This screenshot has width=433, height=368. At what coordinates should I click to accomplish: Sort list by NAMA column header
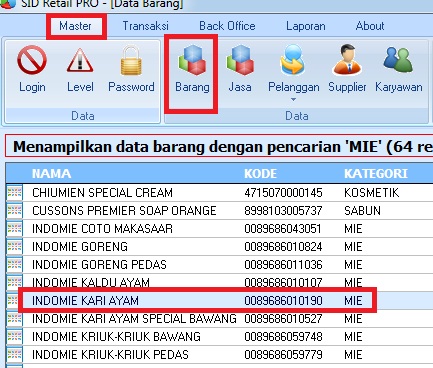51,174
